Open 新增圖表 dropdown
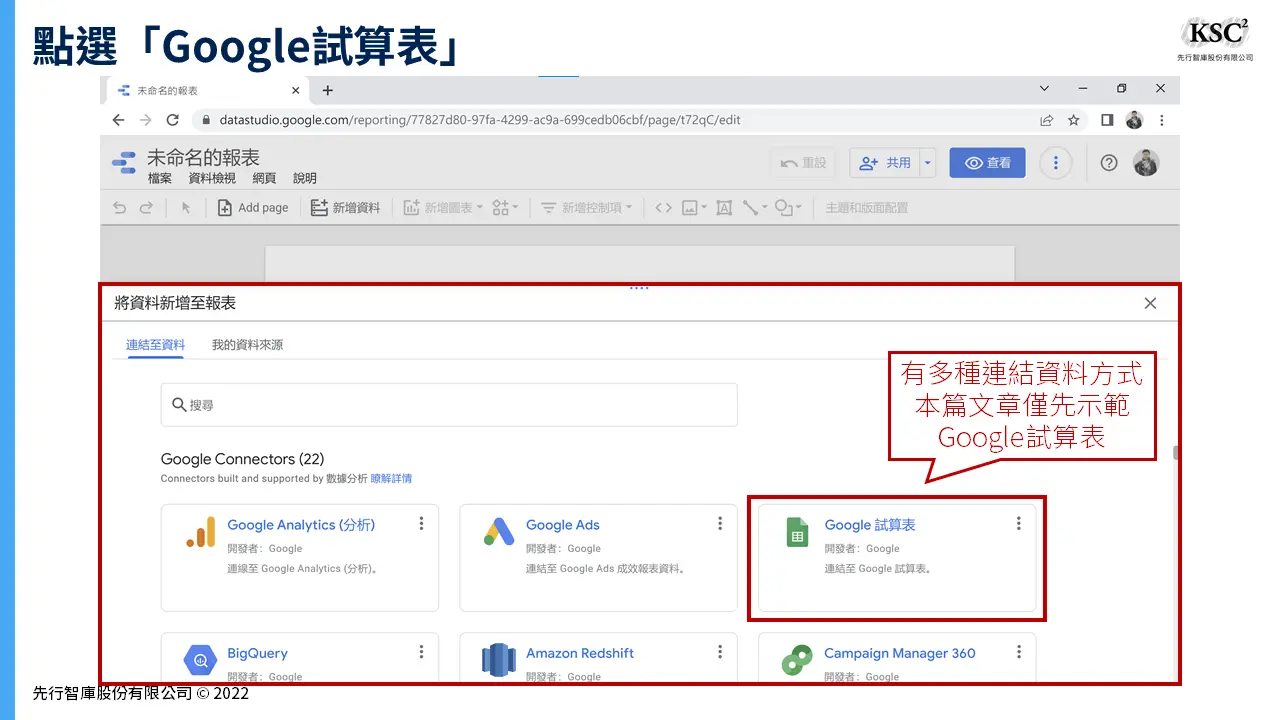 (x=443, y=208)
